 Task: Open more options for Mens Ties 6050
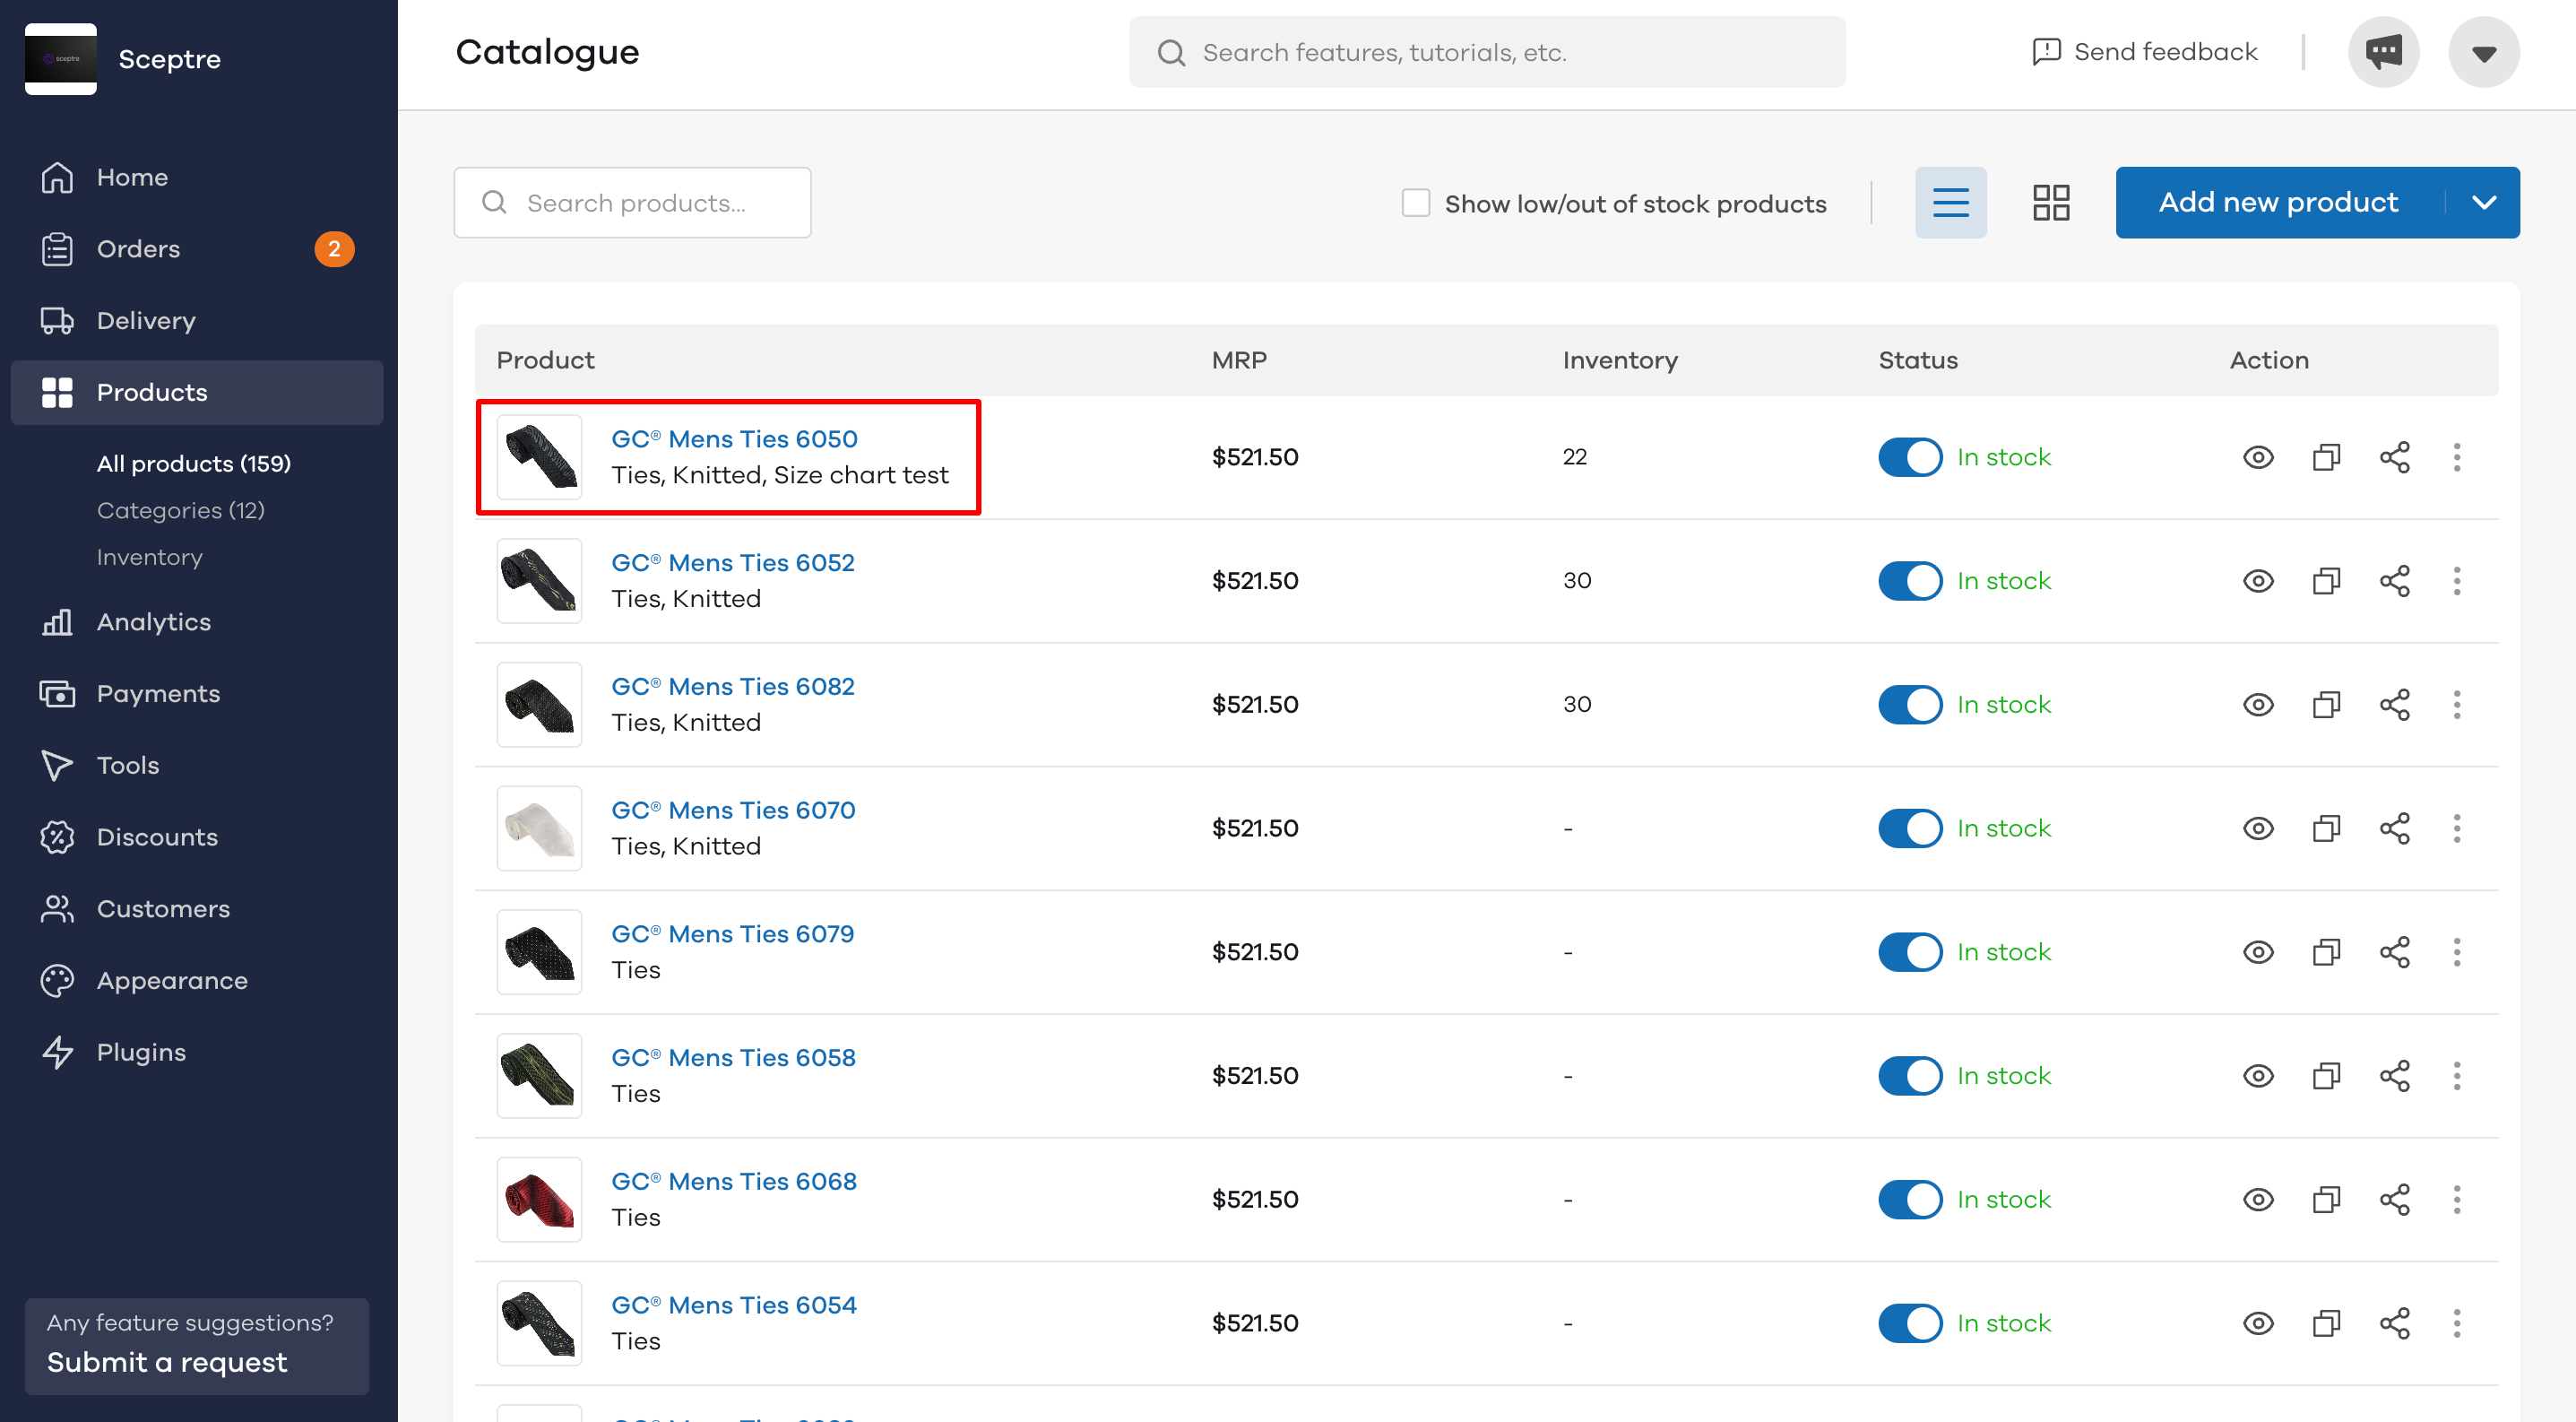point(2456,457)
